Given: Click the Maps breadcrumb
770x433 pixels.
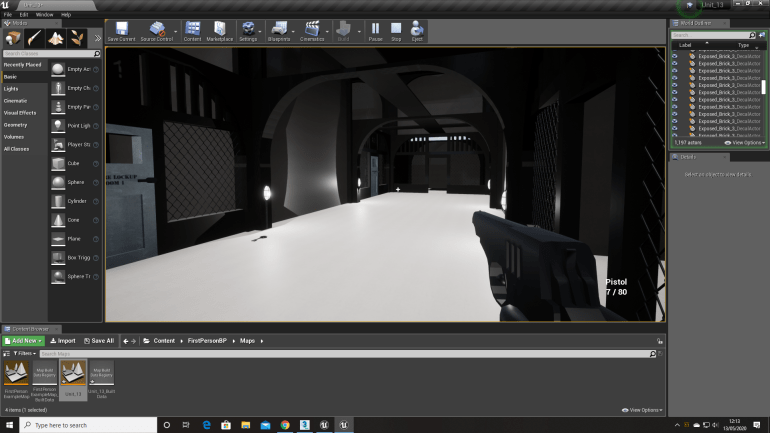Looking at the screenshot, I should [x=247, y=341].
